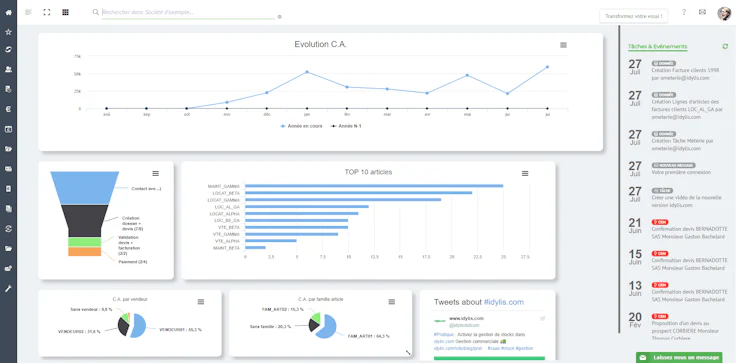Open the gears configuration sidebar icon
Image resolution: width=736 pixels, height=363 pixels.
(x=8, y=269)
